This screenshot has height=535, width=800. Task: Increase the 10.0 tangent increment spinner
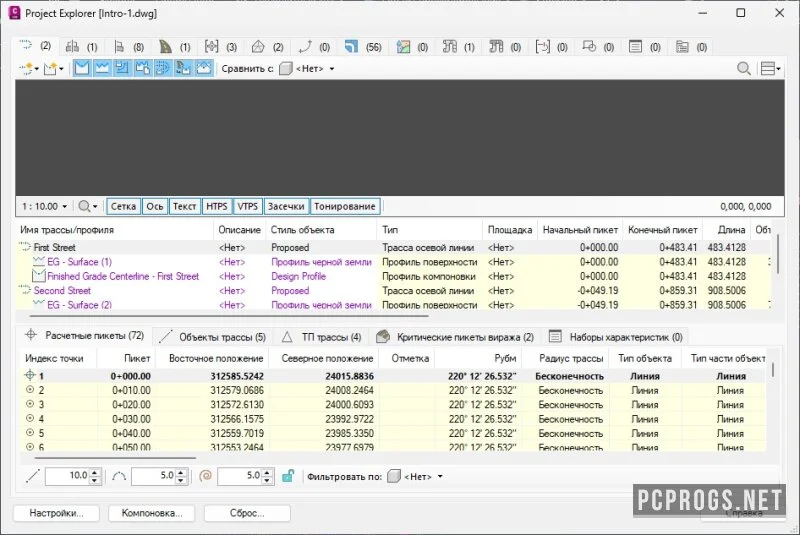point(95,472)
